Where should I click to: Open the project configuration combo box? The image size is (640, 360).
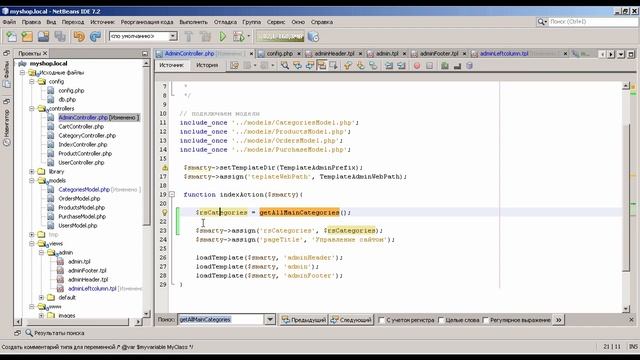coord(143,36)
